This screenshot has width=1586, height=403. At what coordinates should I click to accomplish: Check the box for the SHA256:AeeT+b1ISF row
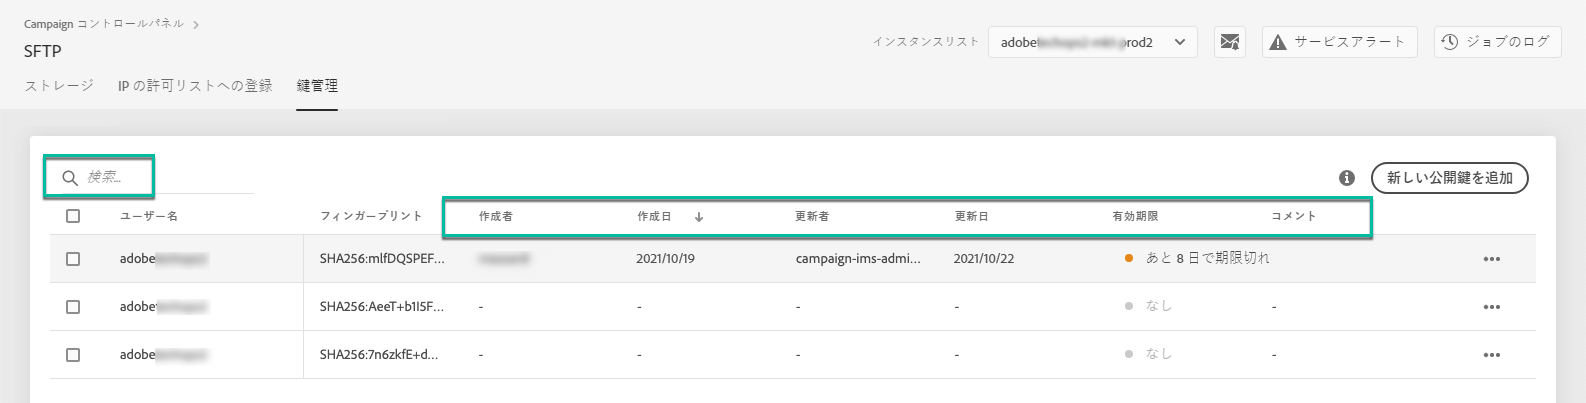pos(73,307)
